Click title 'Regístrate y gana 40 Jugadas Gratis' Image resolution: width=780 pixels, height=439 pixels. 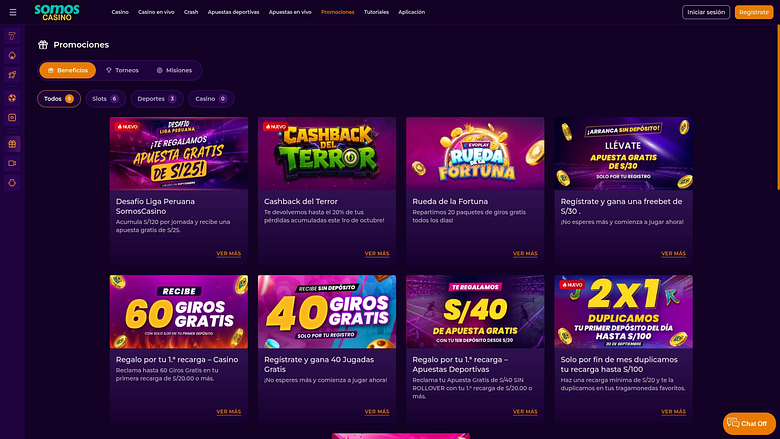click(319, 364)
